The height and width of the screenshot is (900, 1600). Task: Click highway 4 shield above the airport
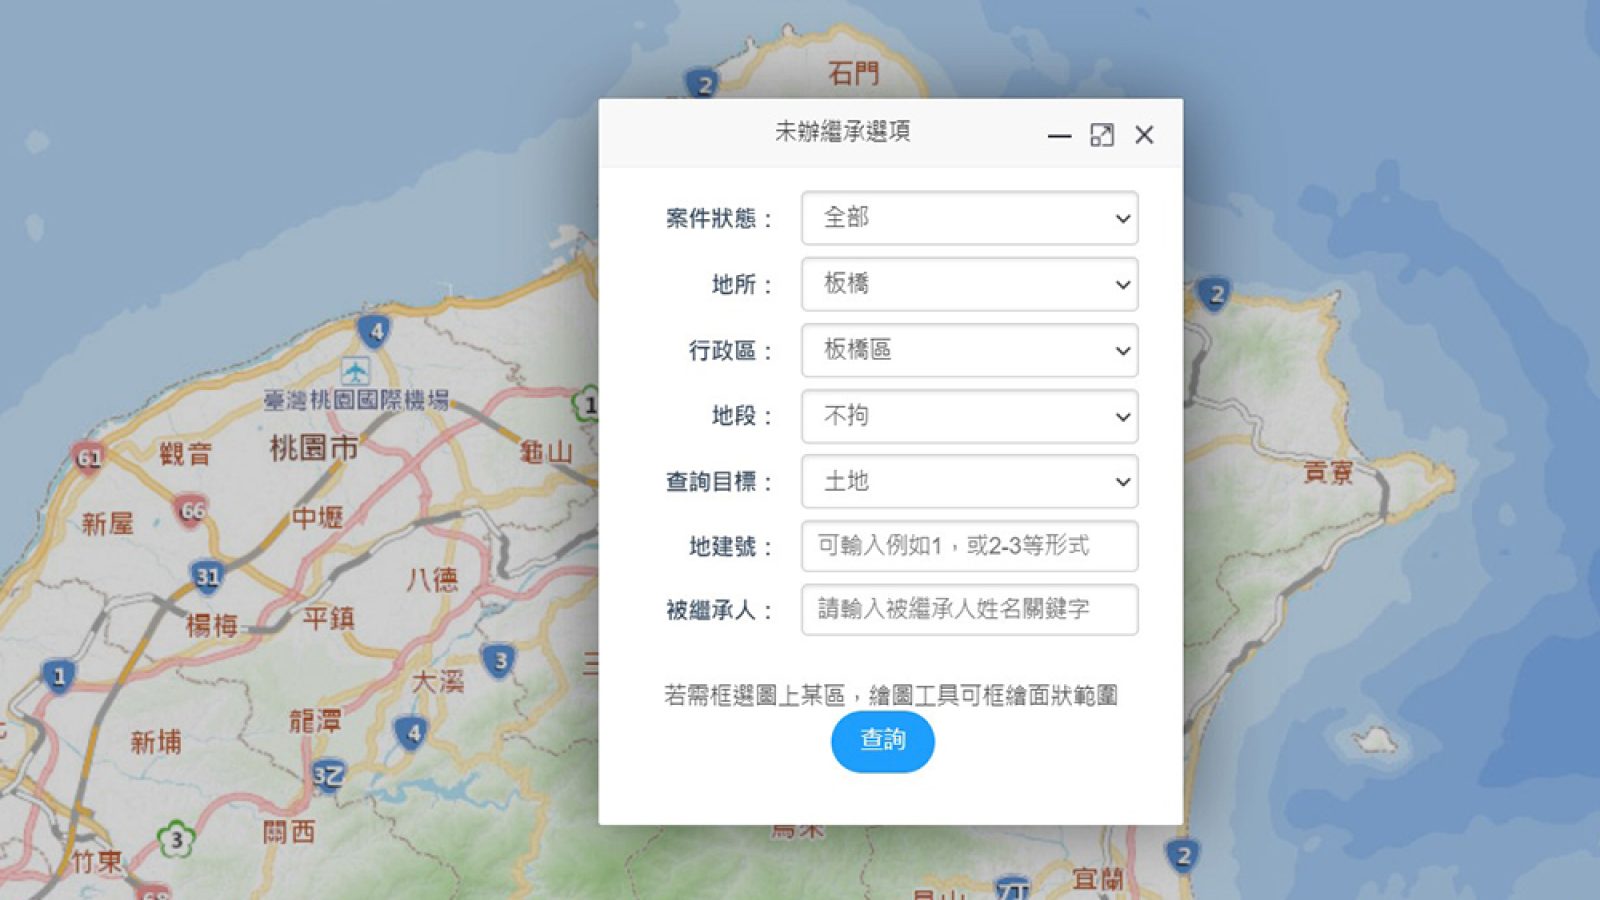pyautogui.click(x=376, y=330)
